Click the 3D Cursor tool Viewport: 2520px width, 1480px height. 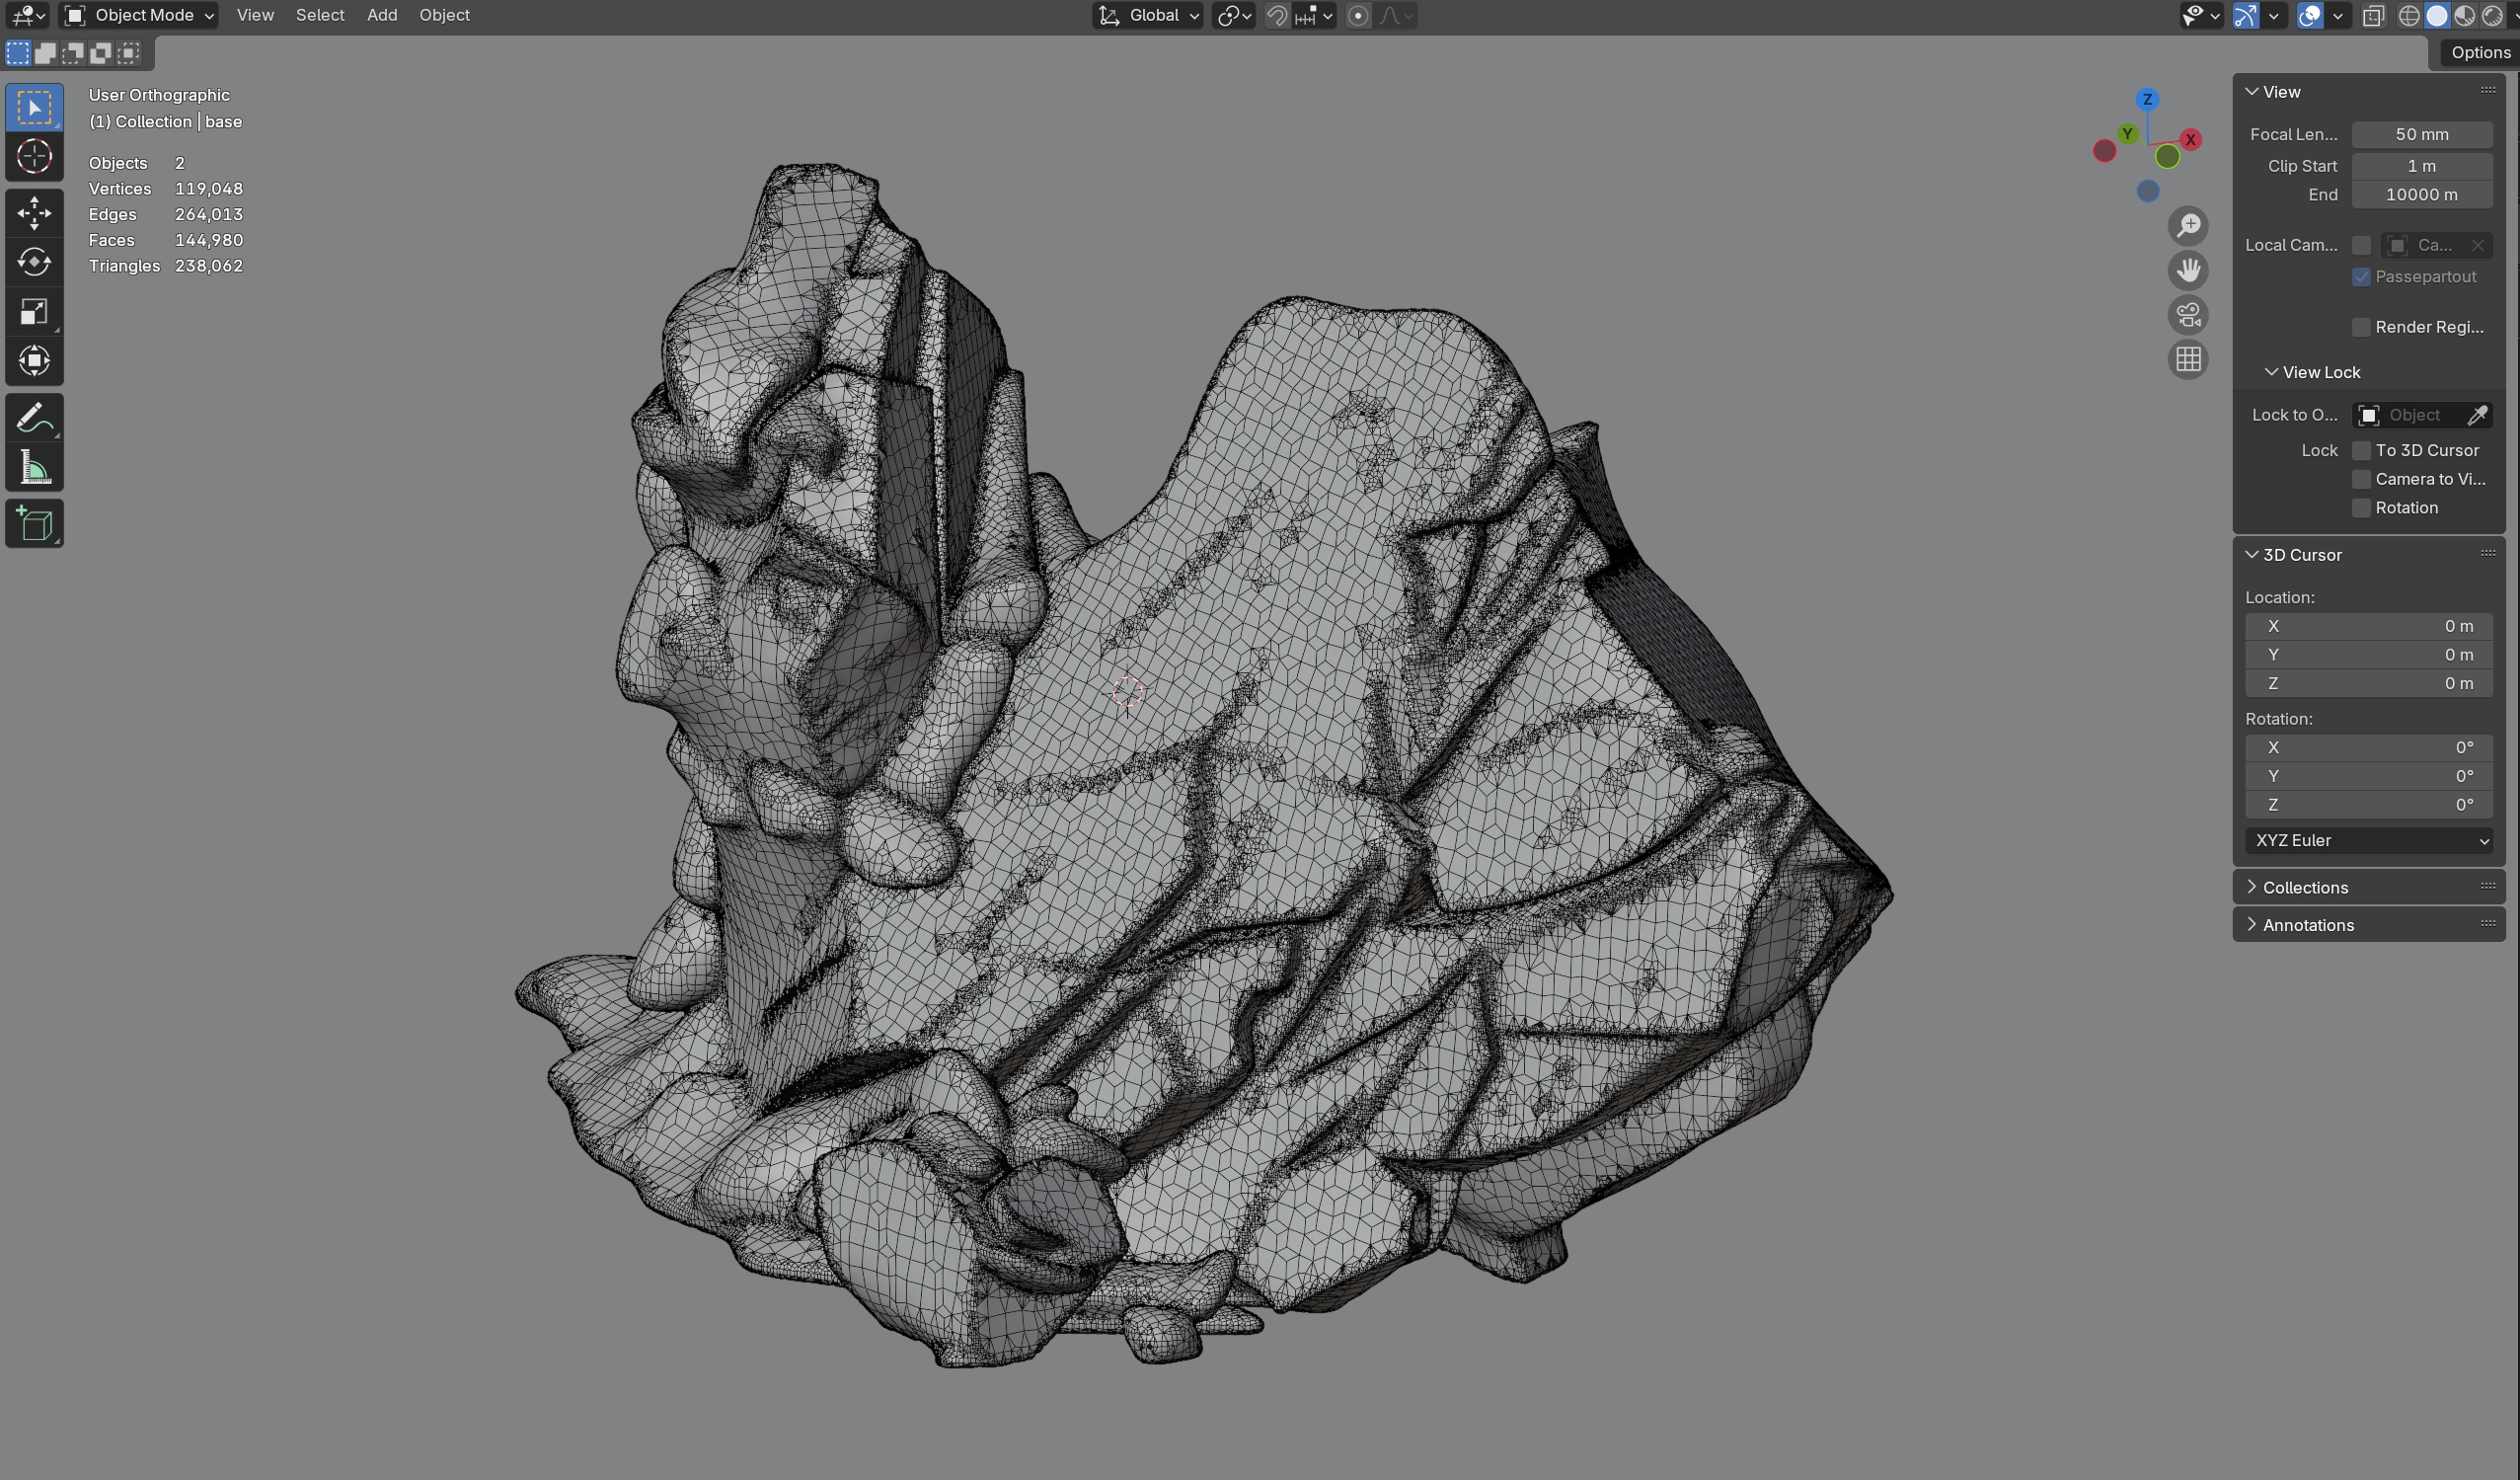pos(34,157)
